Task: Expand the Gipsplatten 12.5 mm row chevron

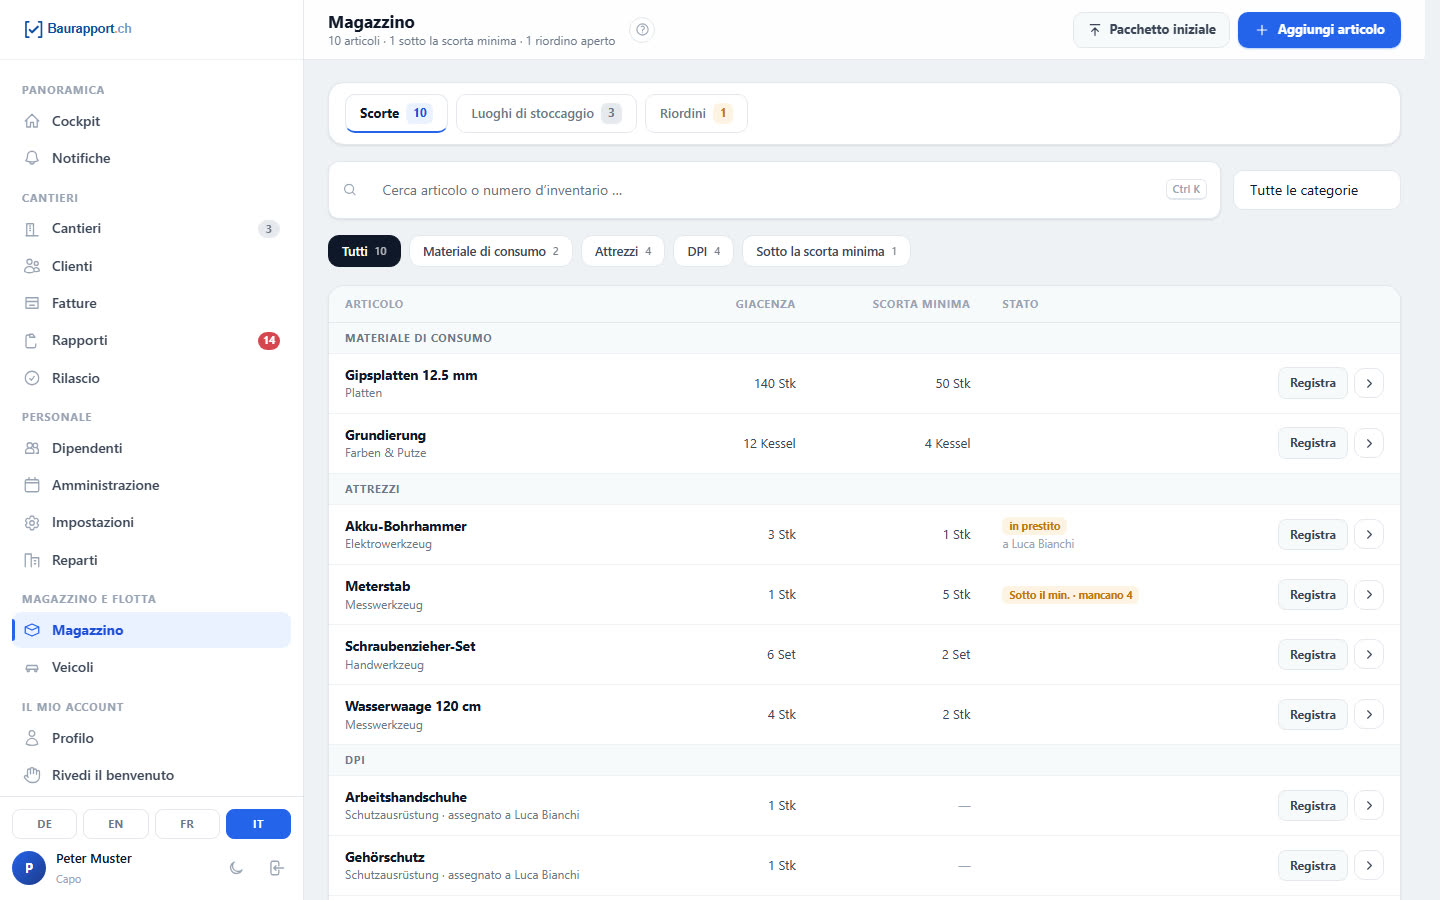Action: click(x=1369, y=383)
